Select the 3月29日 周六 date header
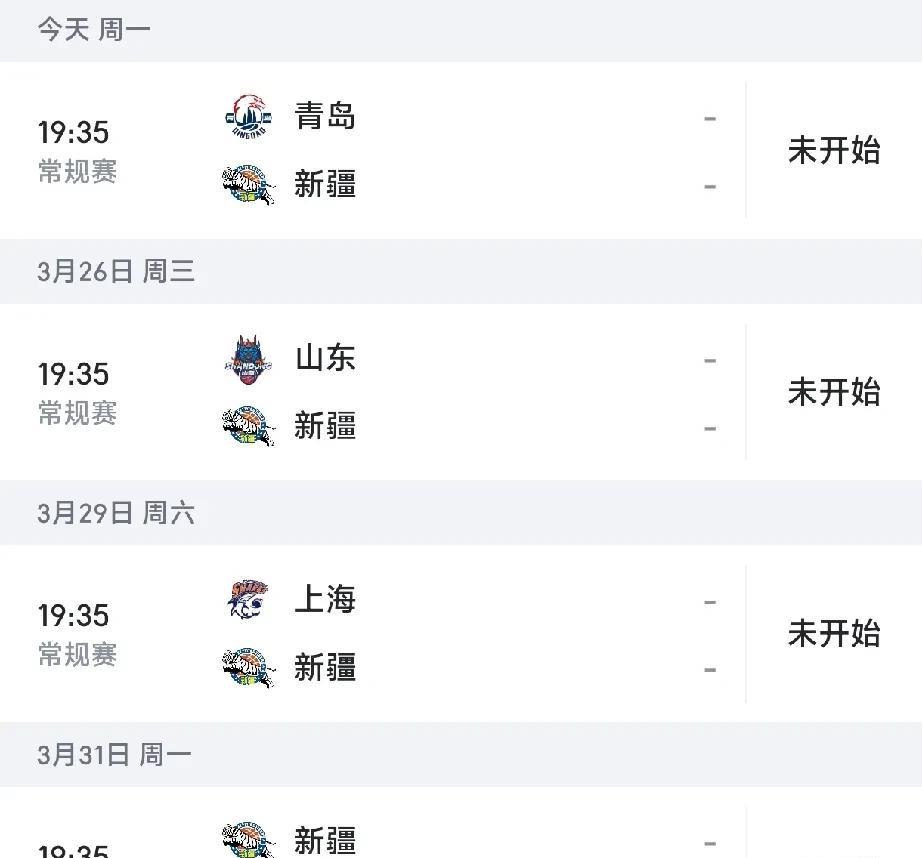Image resolution: width=922 pixels, height=858 pixels. click(x=116, y=513)
